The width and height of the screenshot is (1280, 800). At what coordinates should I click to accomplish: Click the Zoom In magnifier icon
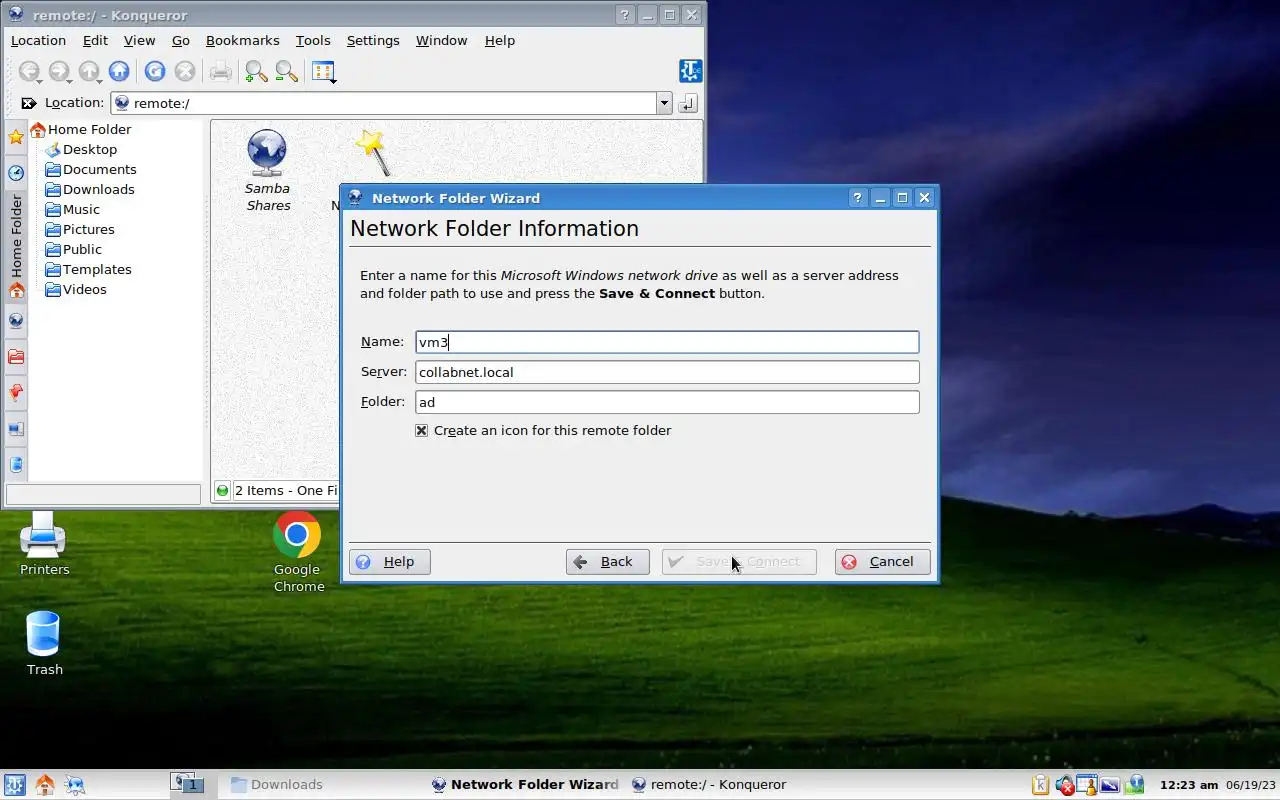pyautogui.click(x=256, y=71)
